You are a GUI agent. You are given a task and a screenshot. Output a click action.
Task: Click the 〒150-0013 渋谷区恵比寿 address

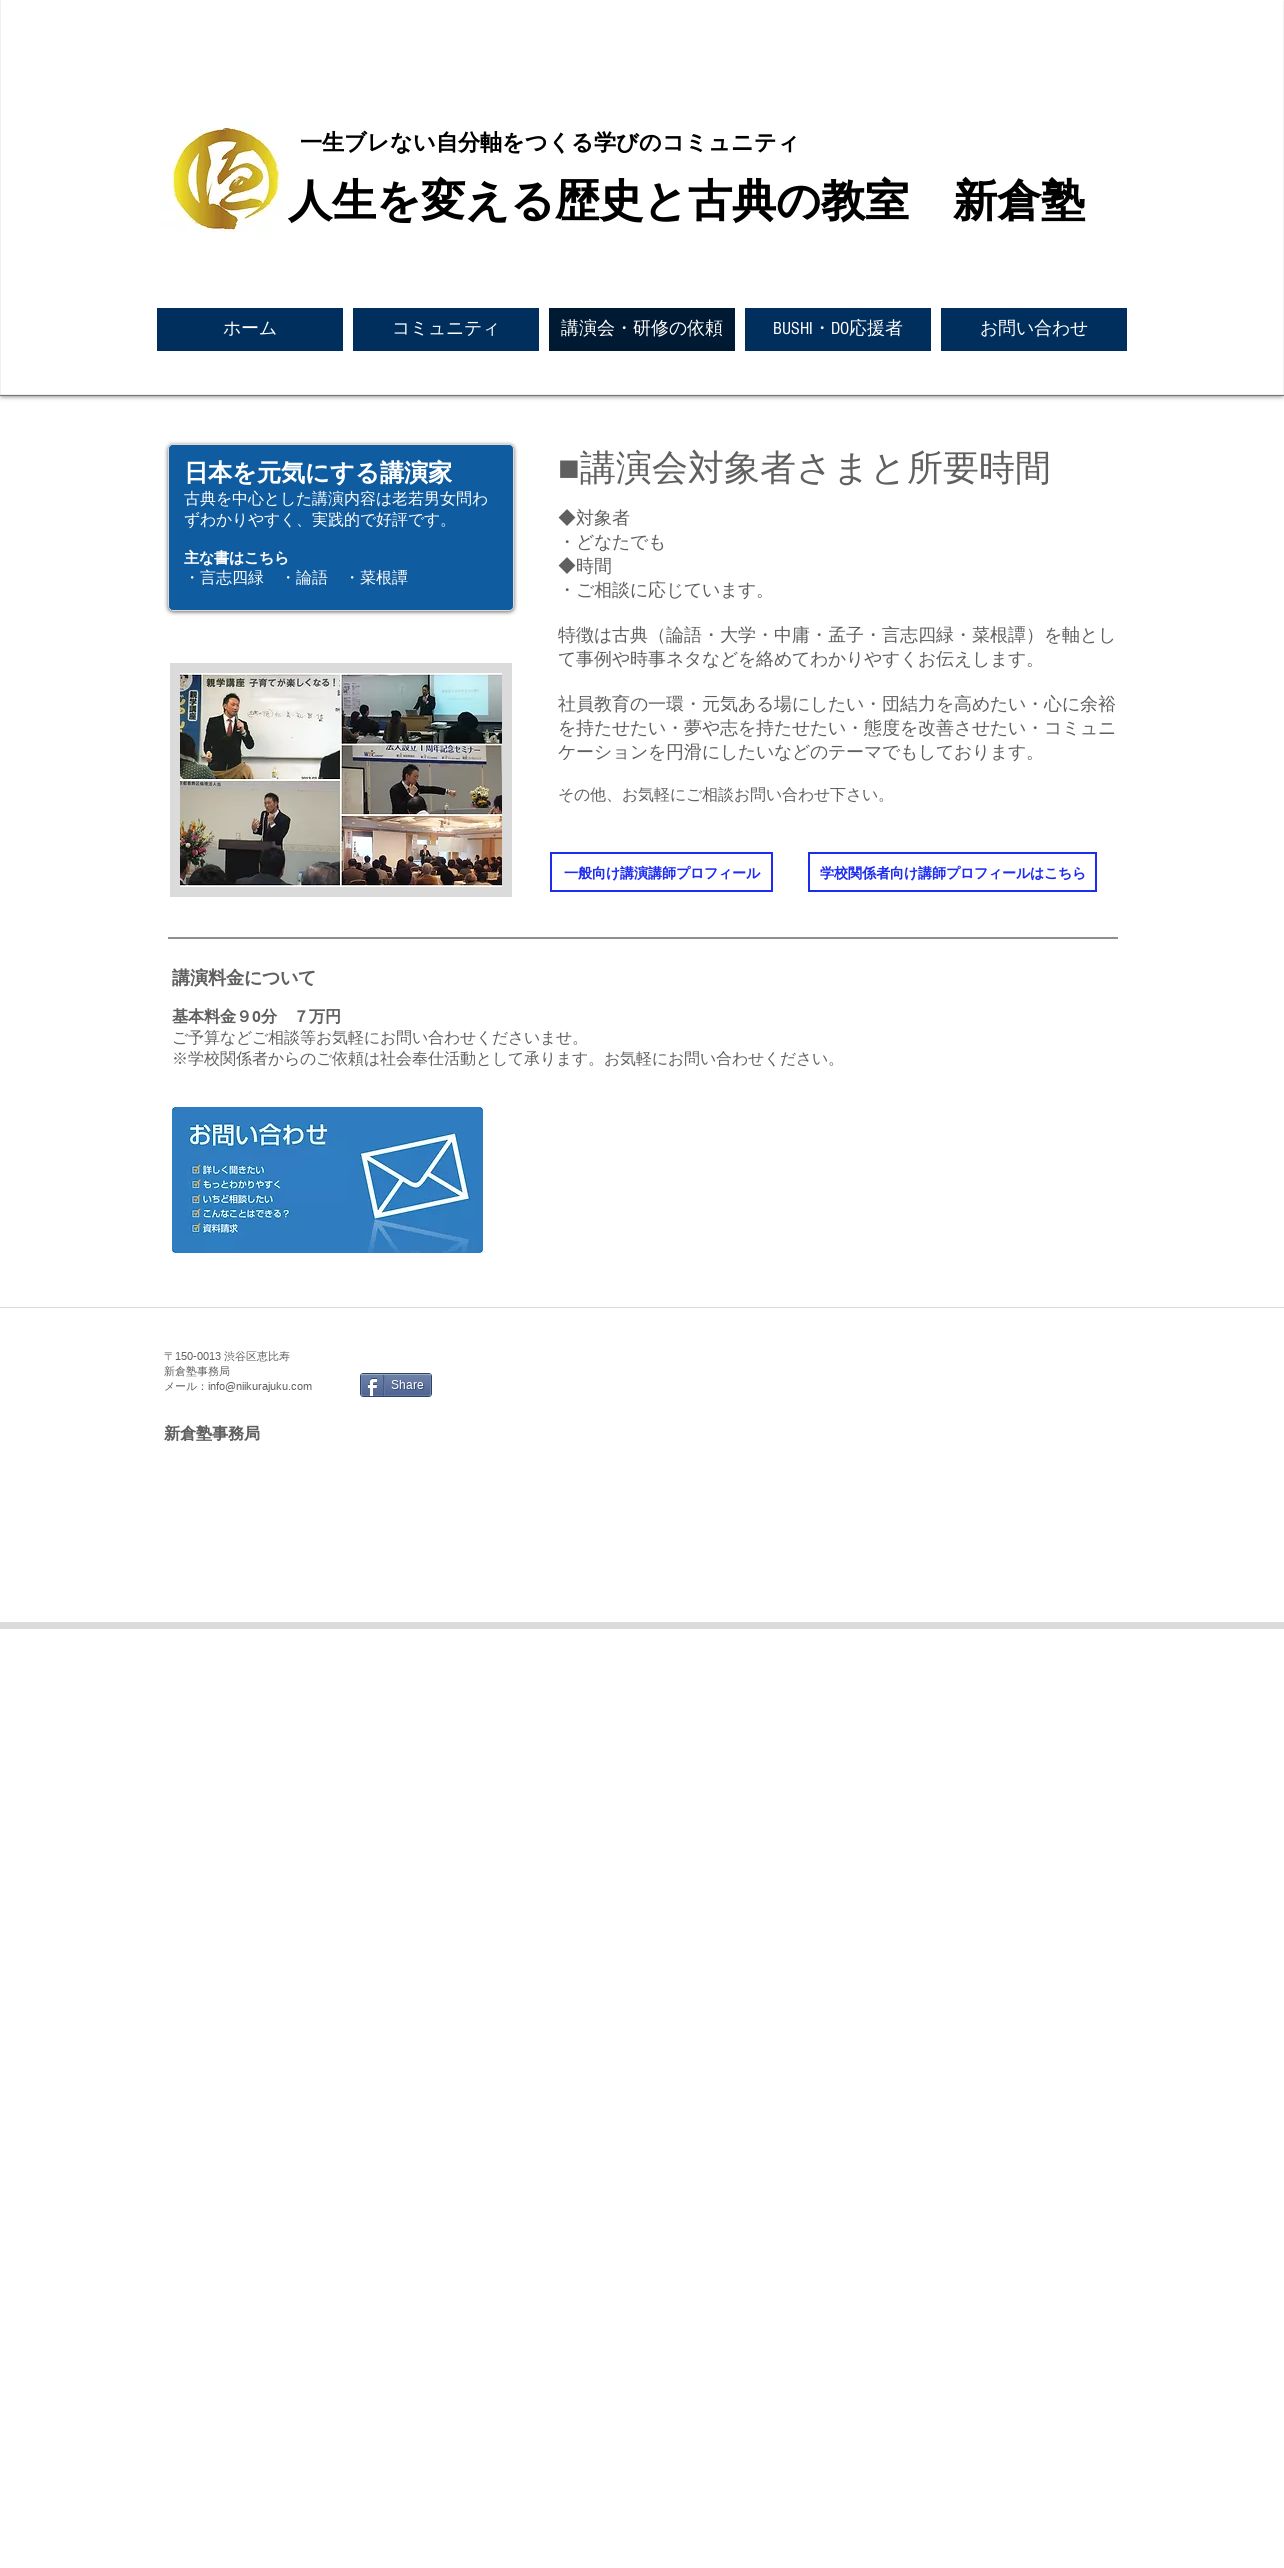[x=227, y=1356]
